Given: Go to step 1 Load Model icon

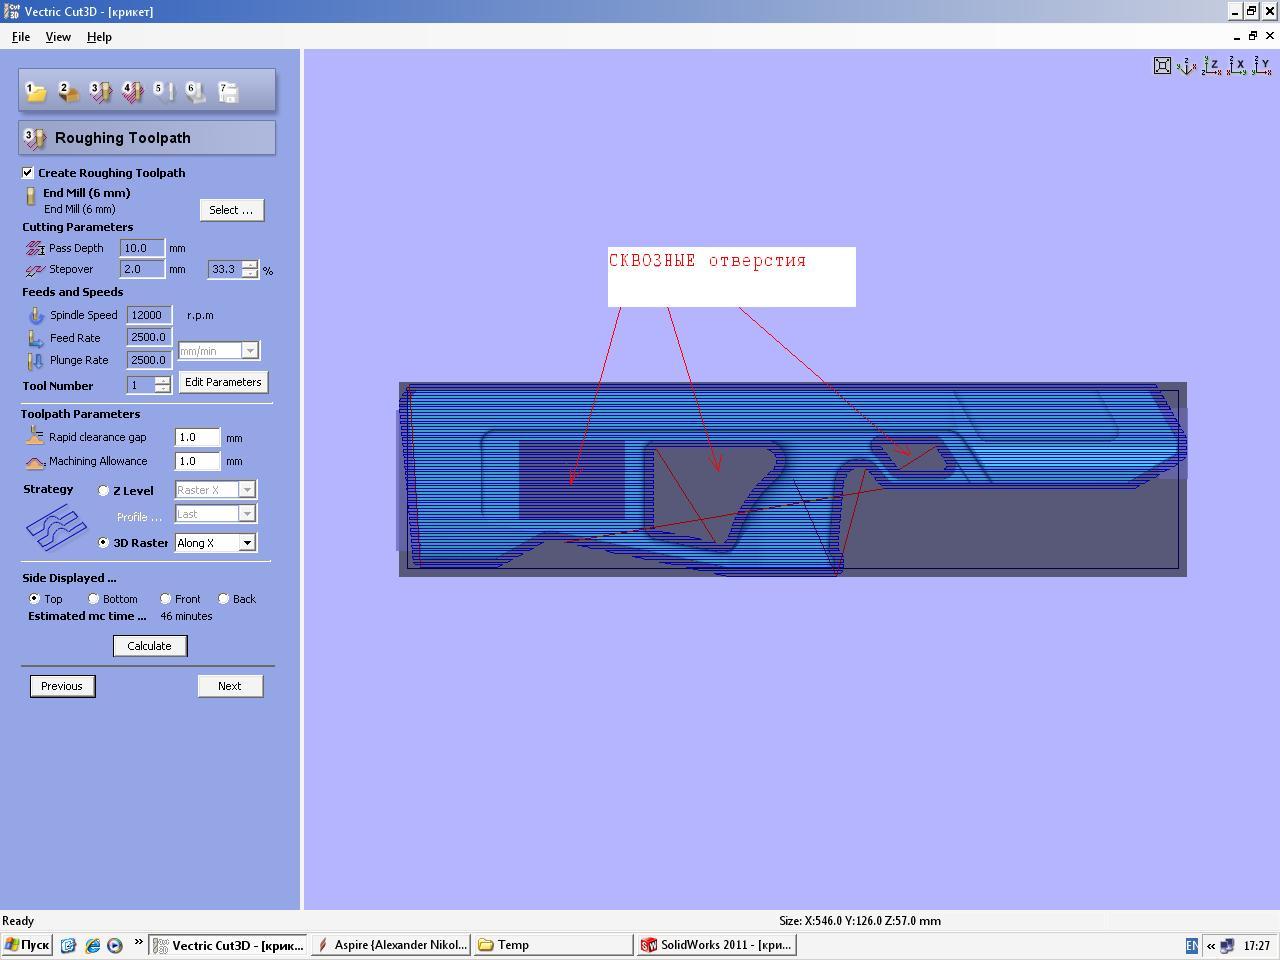Looking at the screenshot, I should click(36, 92).
